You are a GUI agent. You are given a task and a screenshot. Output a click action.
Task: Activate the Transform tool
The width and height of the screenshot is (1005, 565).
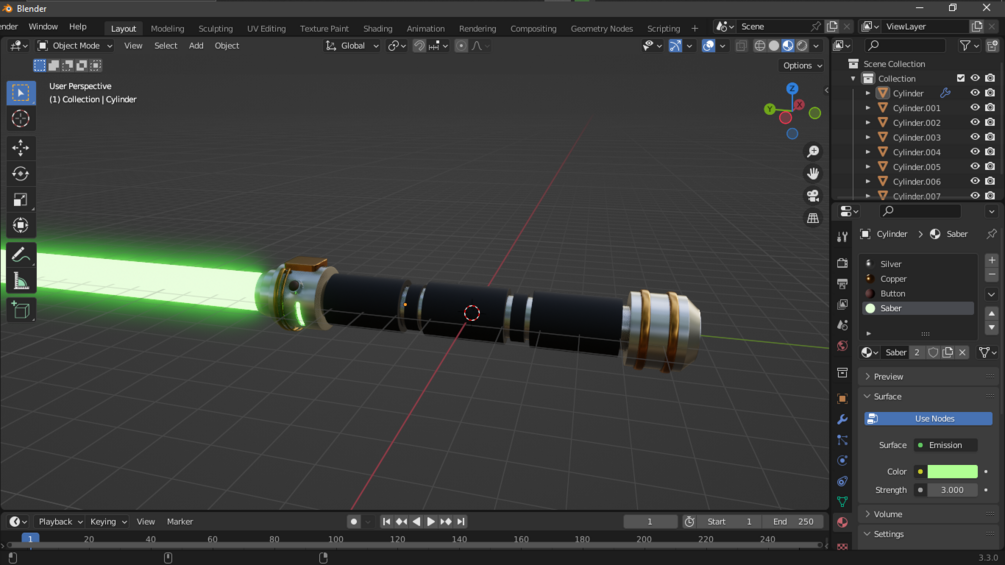21,225
